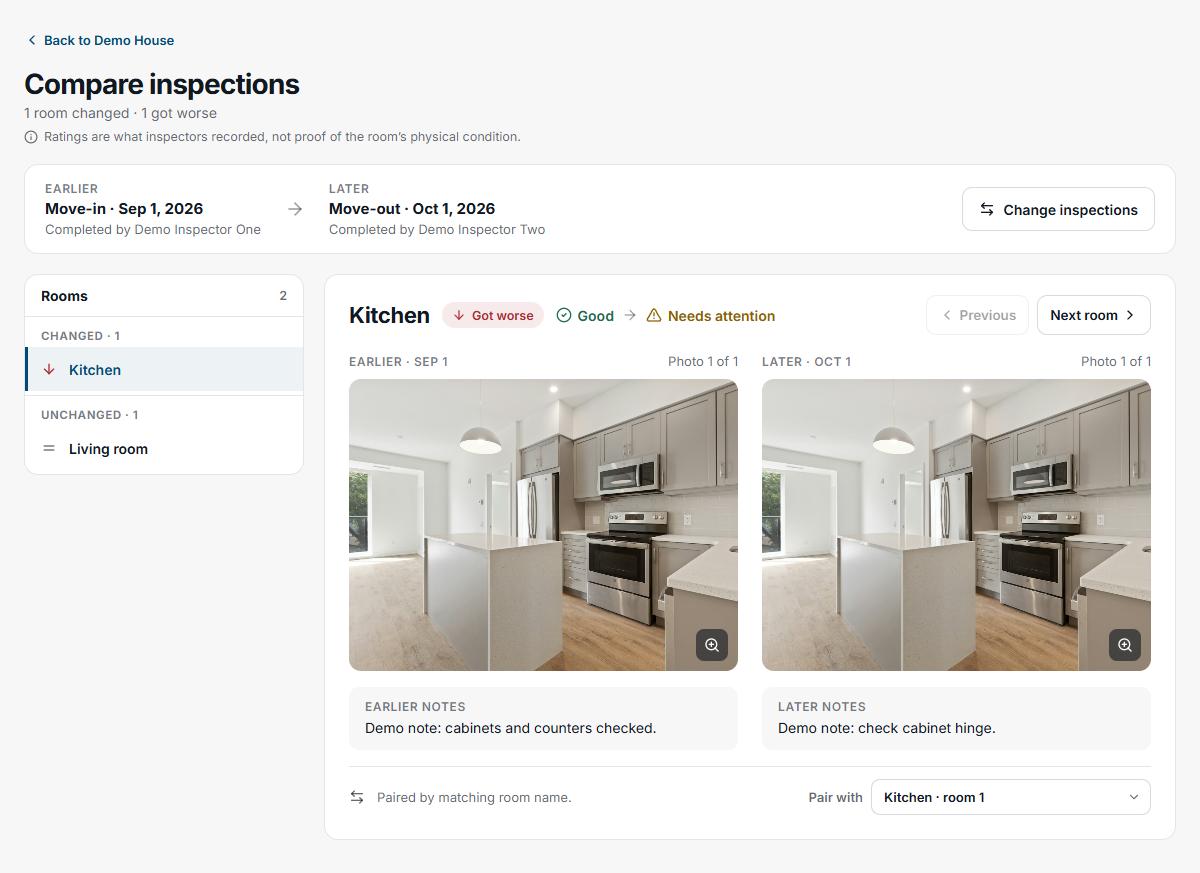Viewport: 1200px width, 873px height.
Task: Click the summary 1 room changed · 1 got worse
Action: tap(121, 113)
